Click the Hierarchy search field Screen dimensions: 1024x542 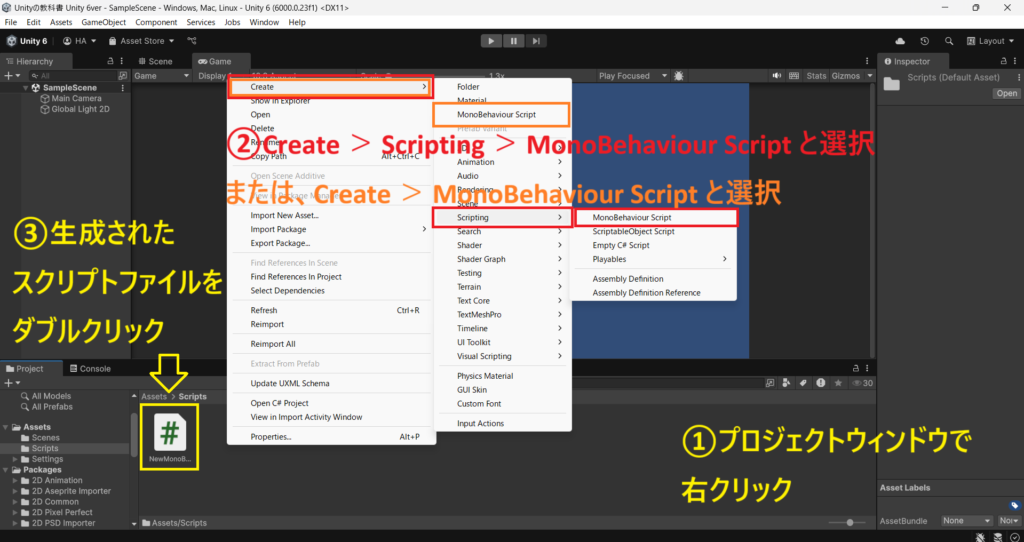pyautogui.click(x=71, y=76)
